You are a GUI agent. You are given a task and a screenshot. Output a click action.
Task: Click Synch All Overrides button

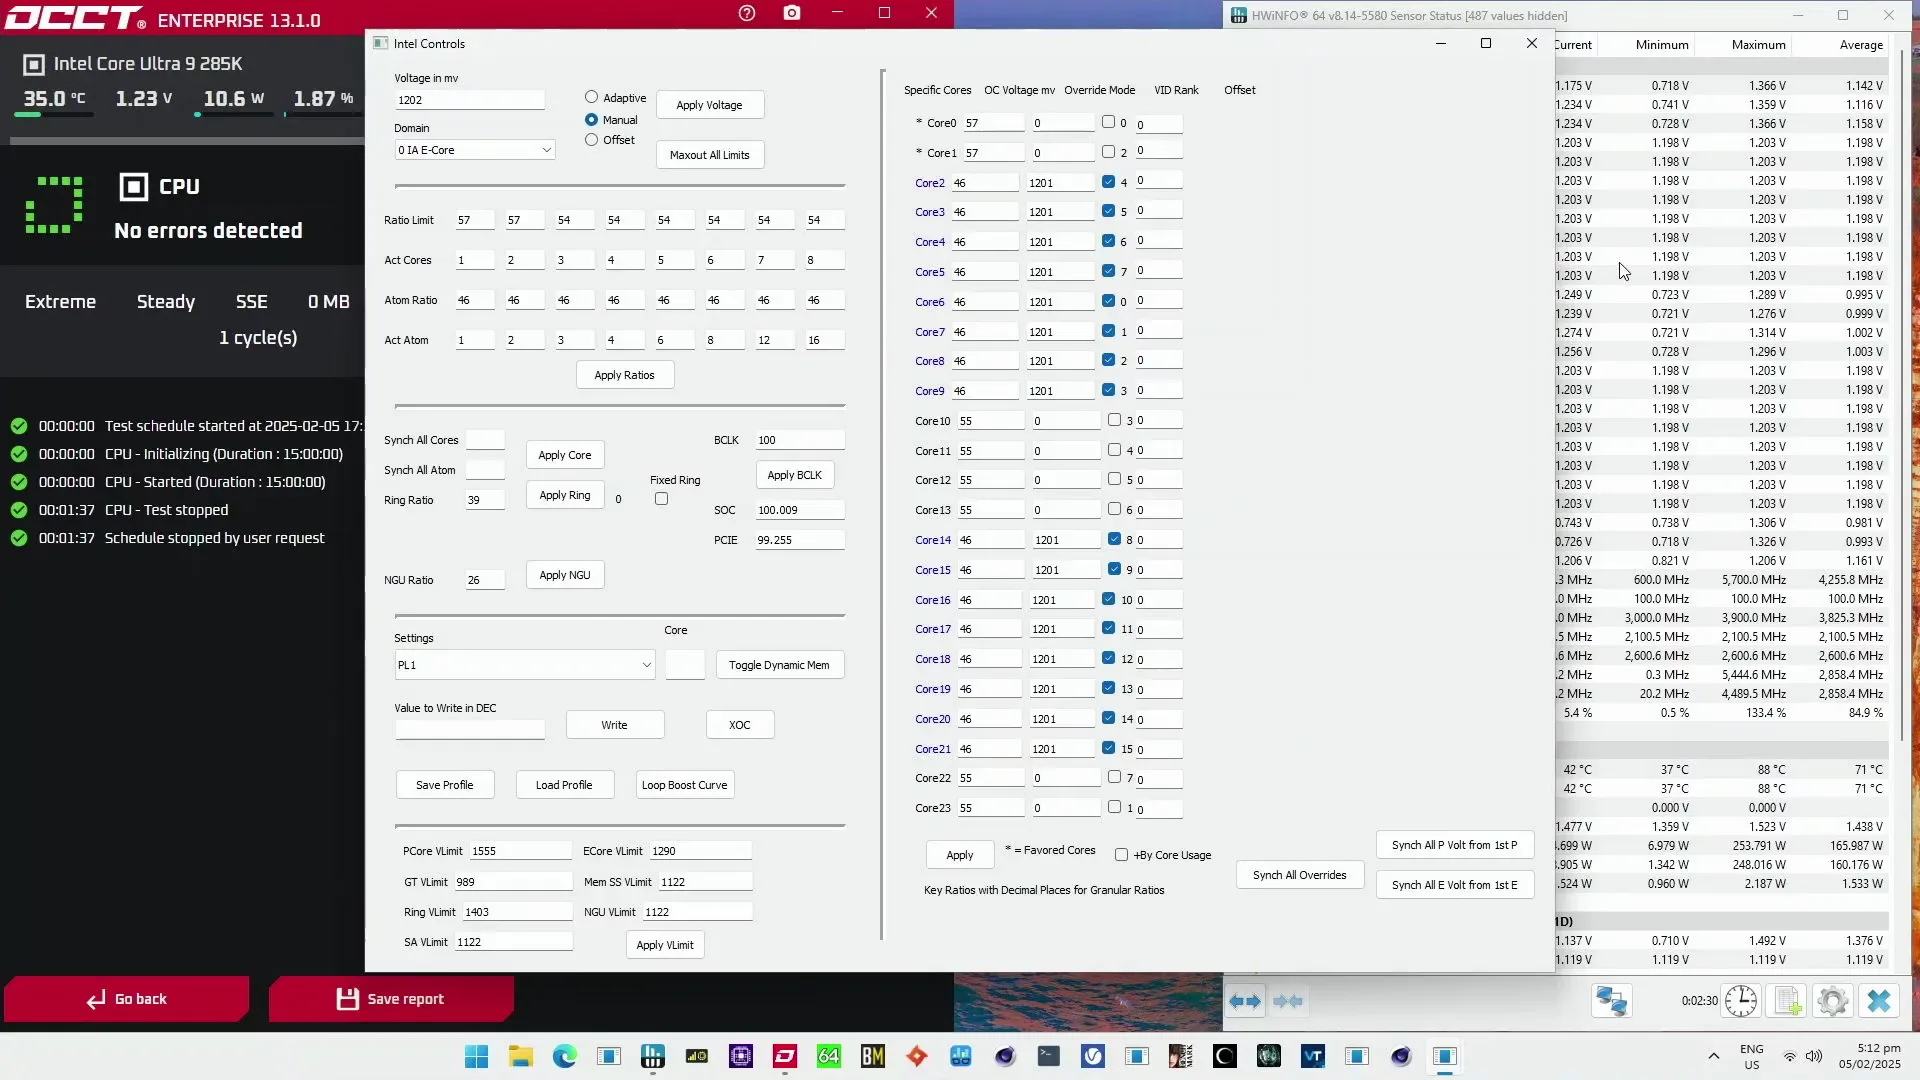[x=1299, y=875]
